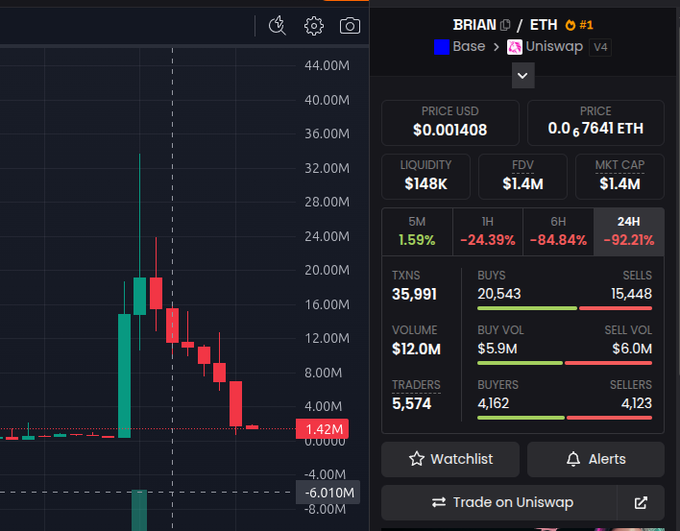Click the blue Base chain logo

click(441, 47)
